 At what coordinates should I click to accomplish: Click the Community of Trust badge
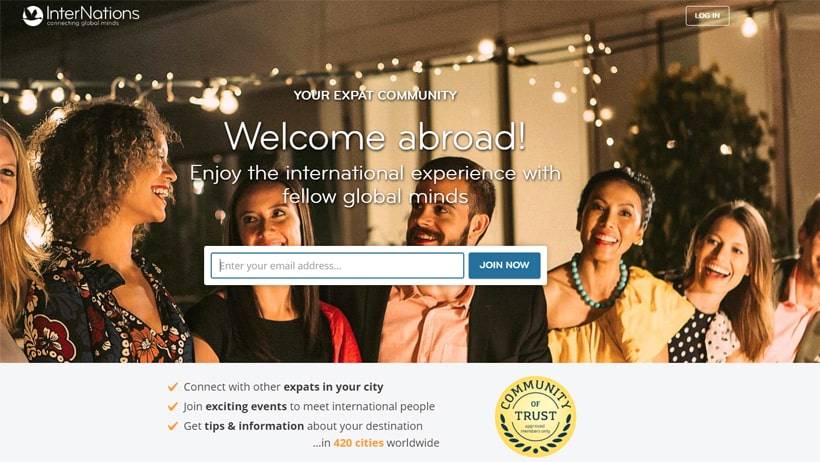click(x=535, y=416)
